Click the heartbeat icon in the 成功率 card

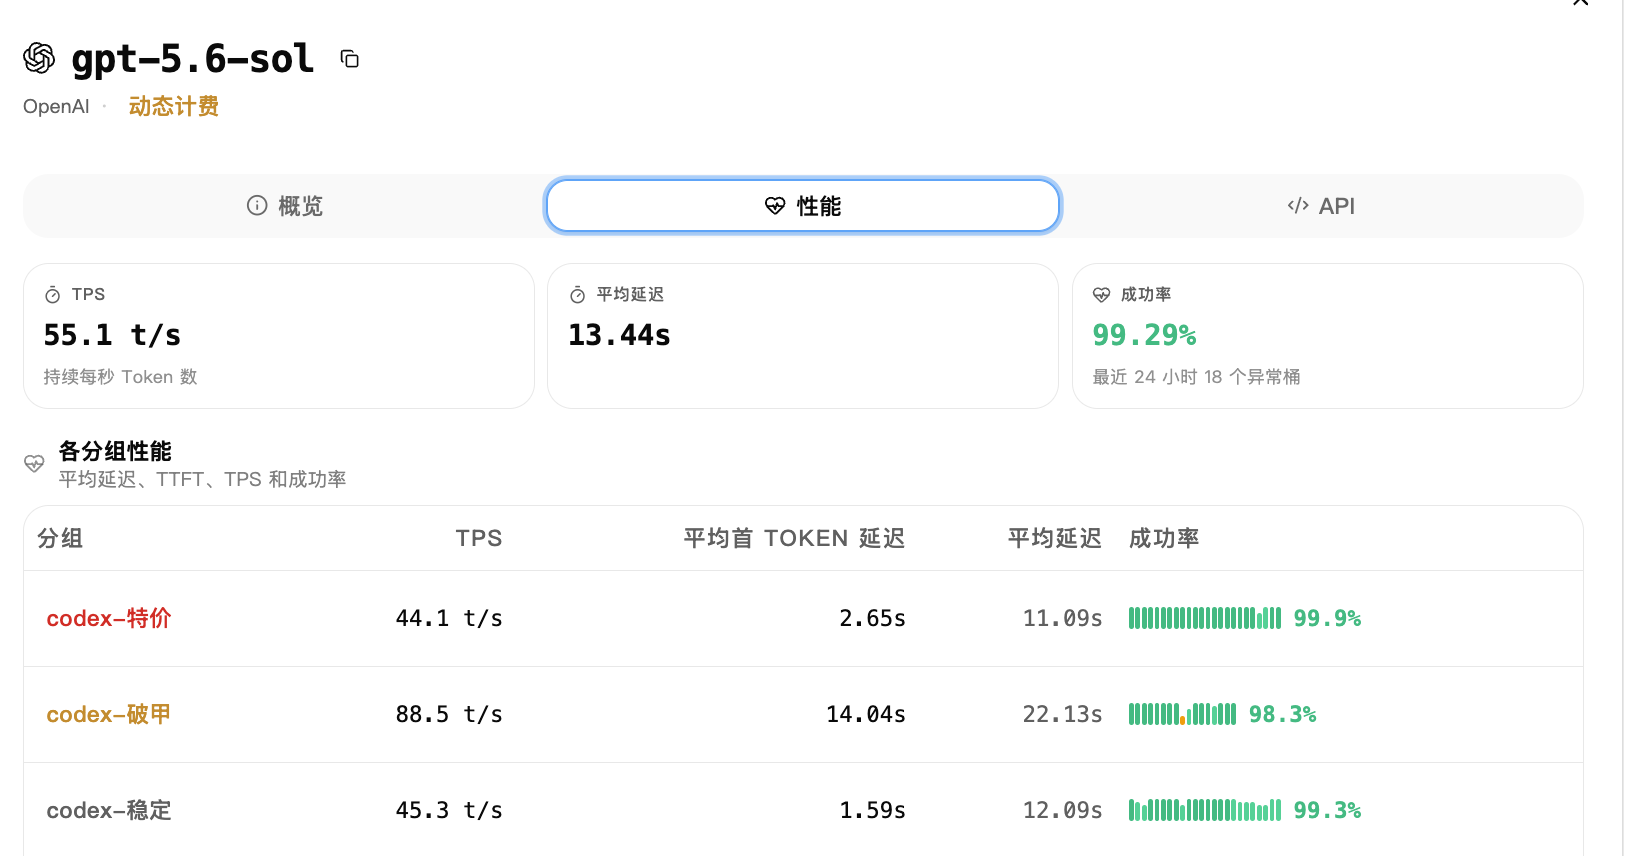(1101, 295)
